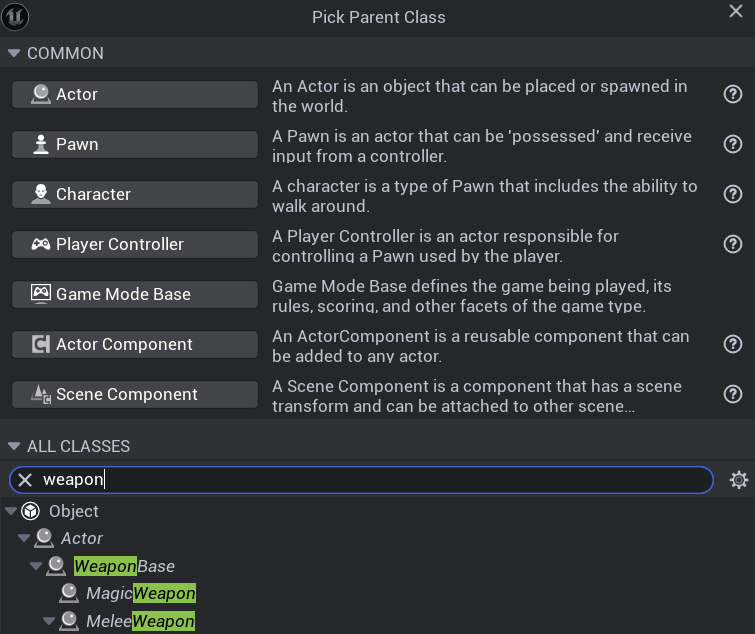
Task: Collapse the Object tree node
Action: coord(11,511)
